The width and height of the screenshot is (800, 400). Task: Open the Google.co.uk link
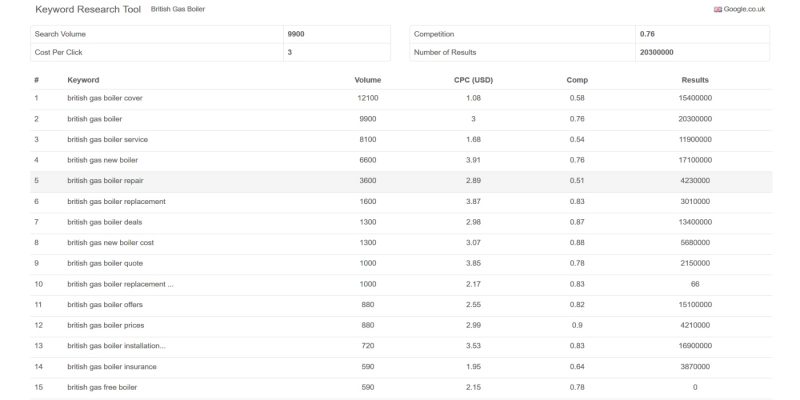point(744,9)
